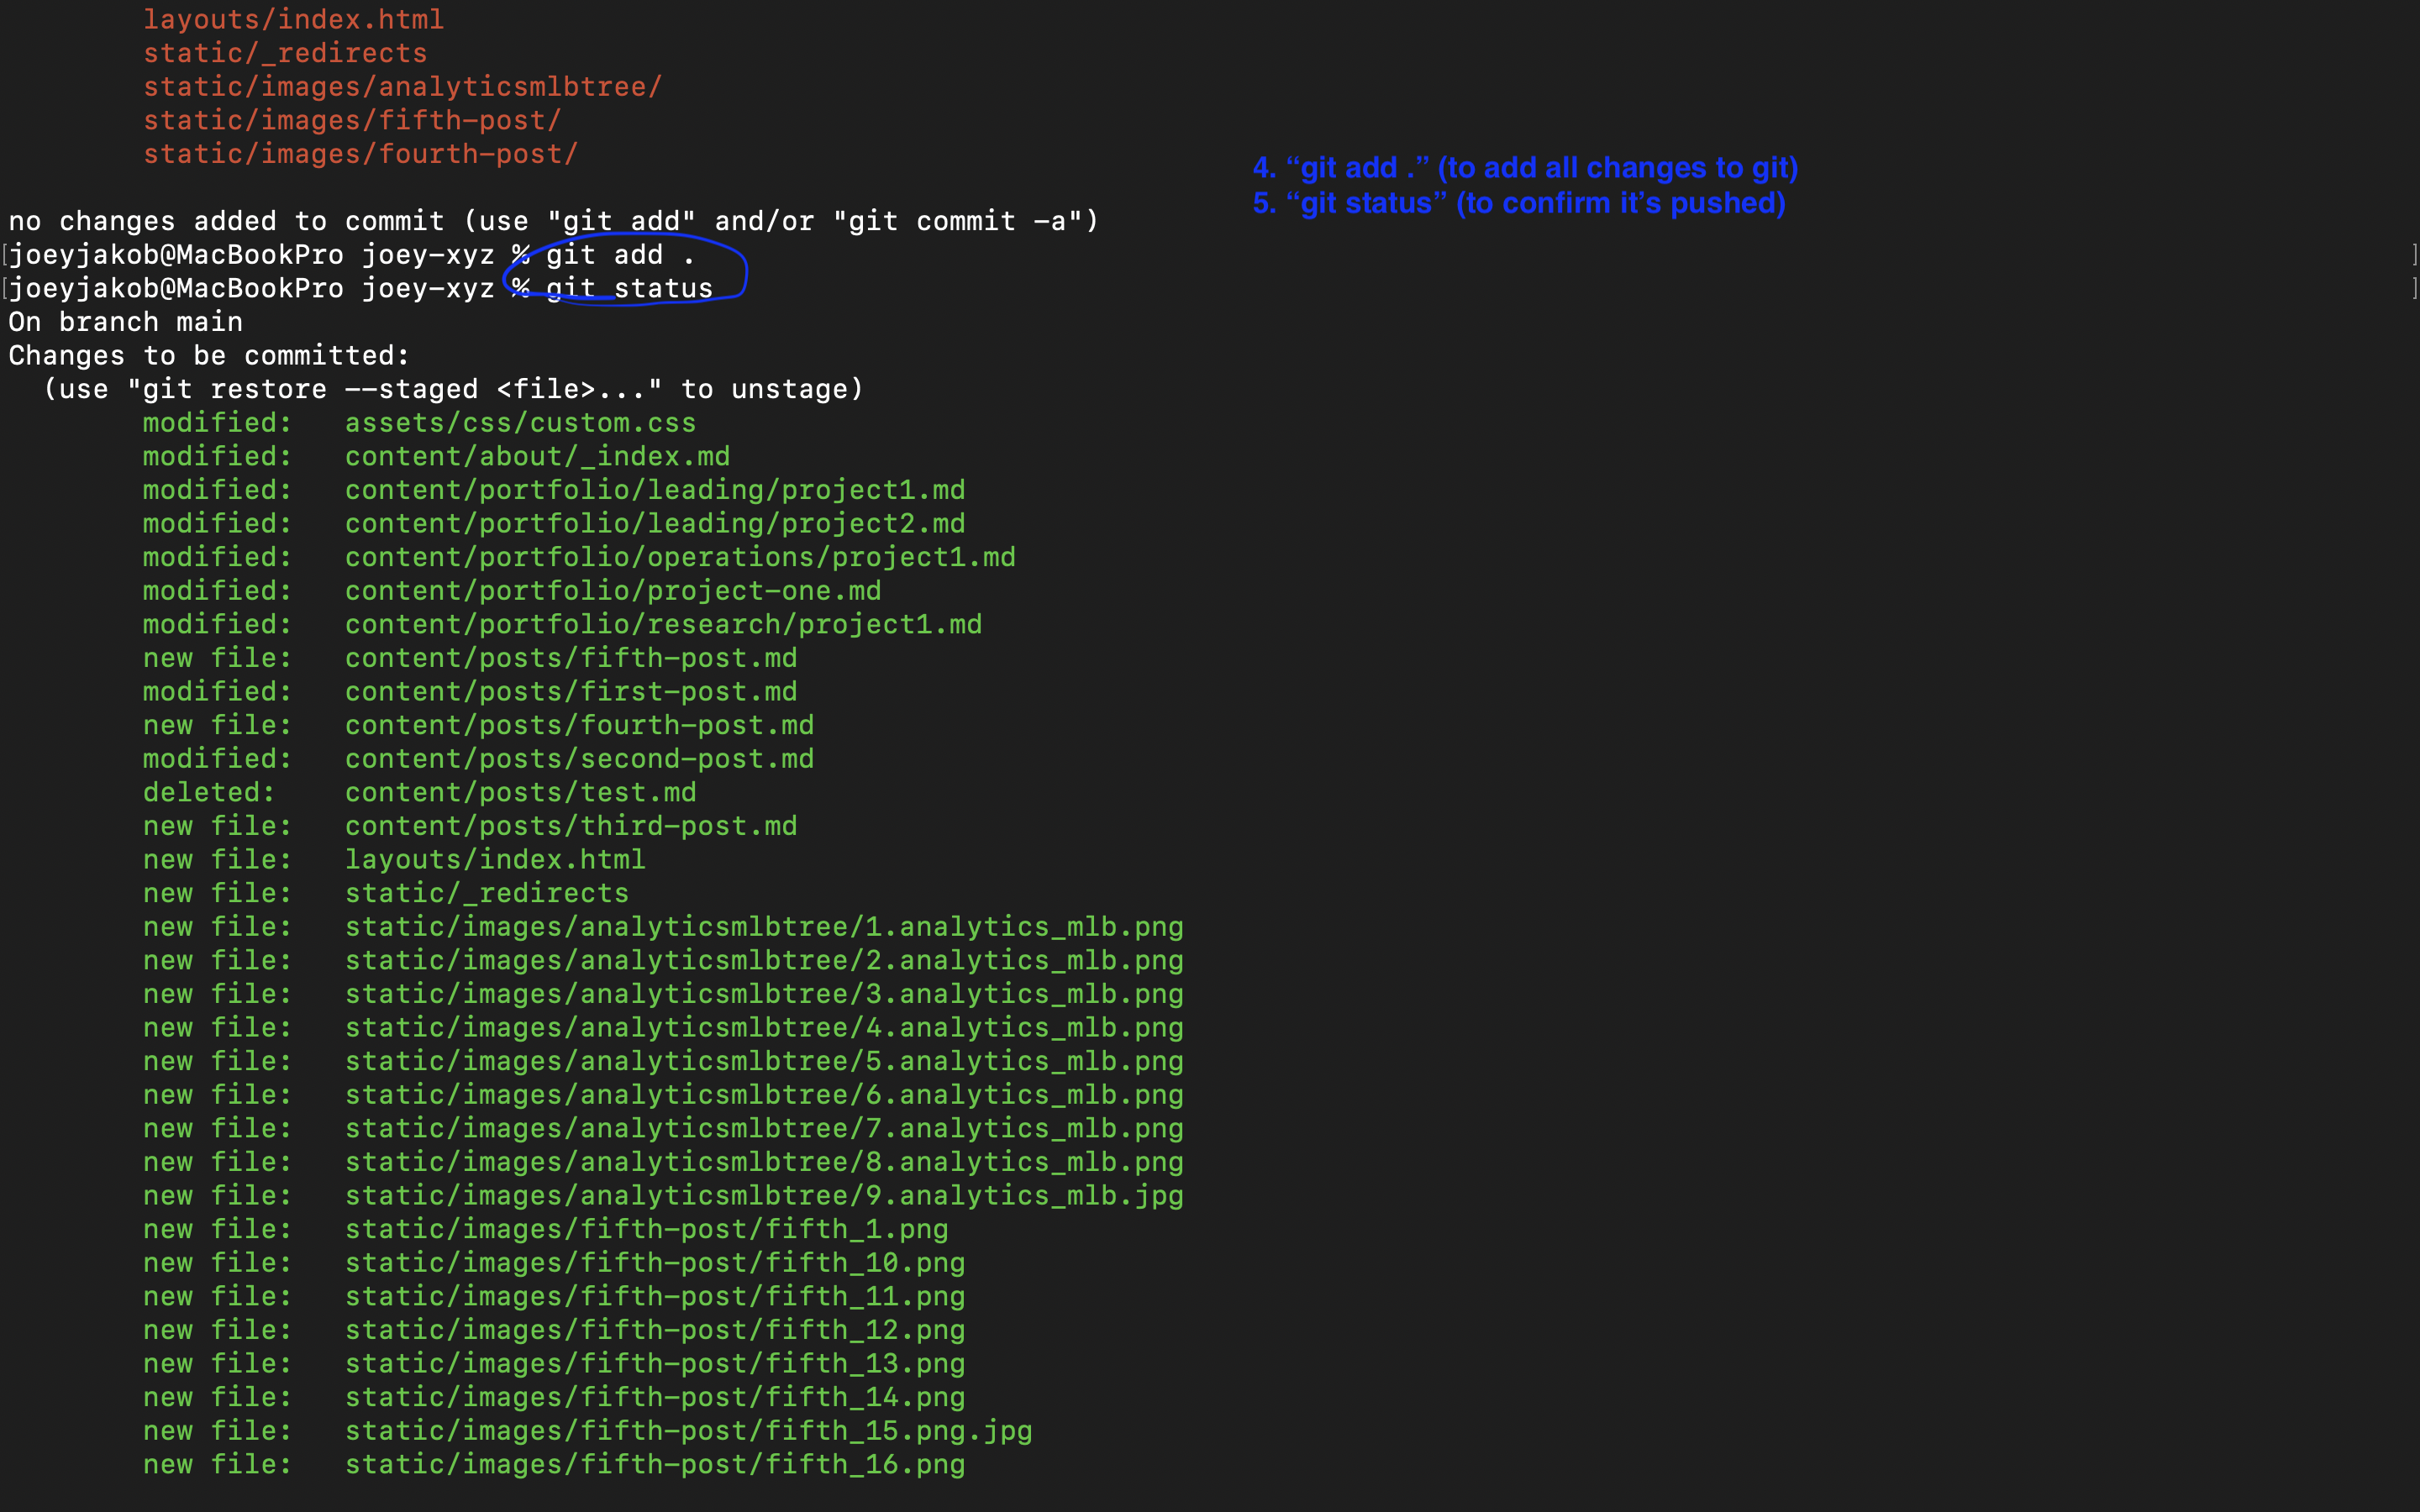Click the "no changes added to commit" message

(x=553, y=221)
